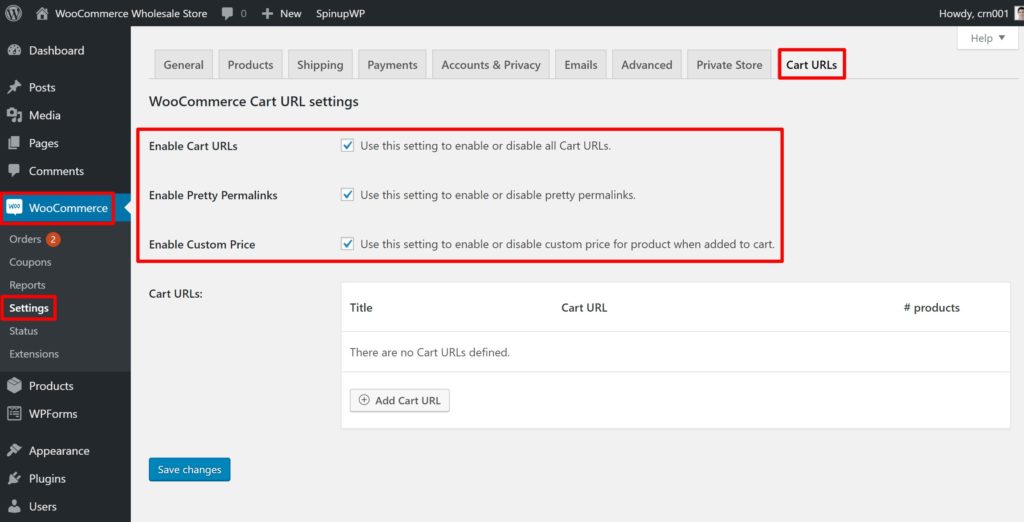Screen dimensions: 1024x522
Task: Switch to the Products settings tab
Action: [x=250, y=65]
